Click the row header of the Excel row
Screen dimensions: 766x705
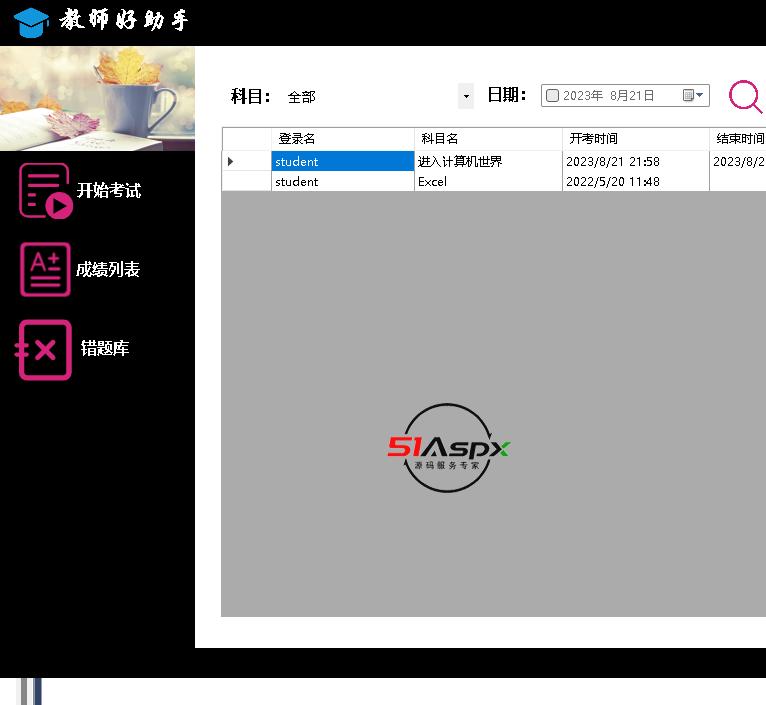click(247, 181)
